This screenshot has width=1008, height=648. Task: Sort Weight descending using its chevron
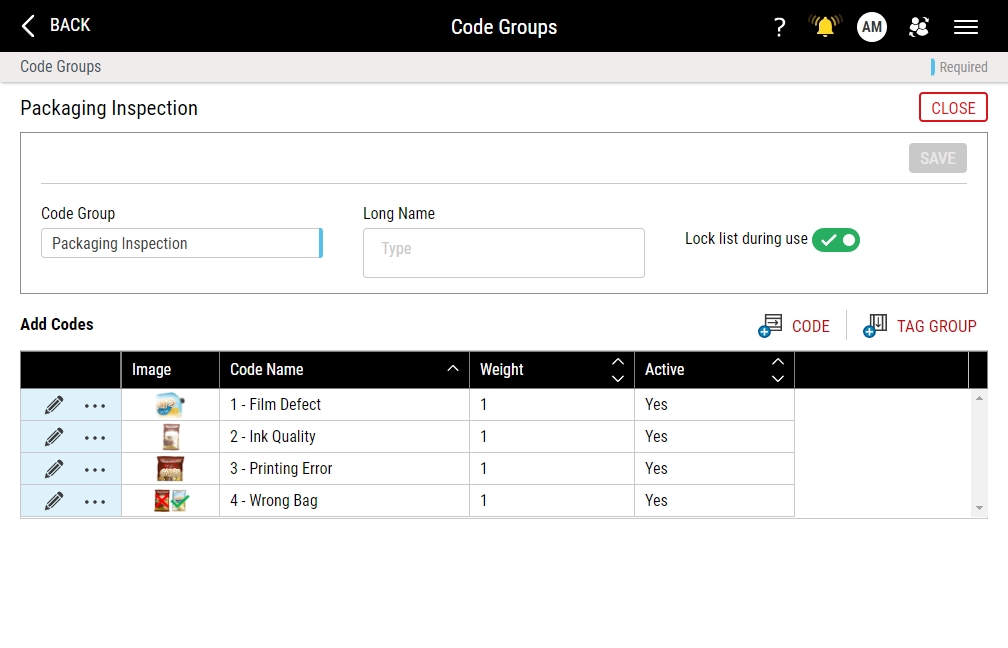point(618,377)
